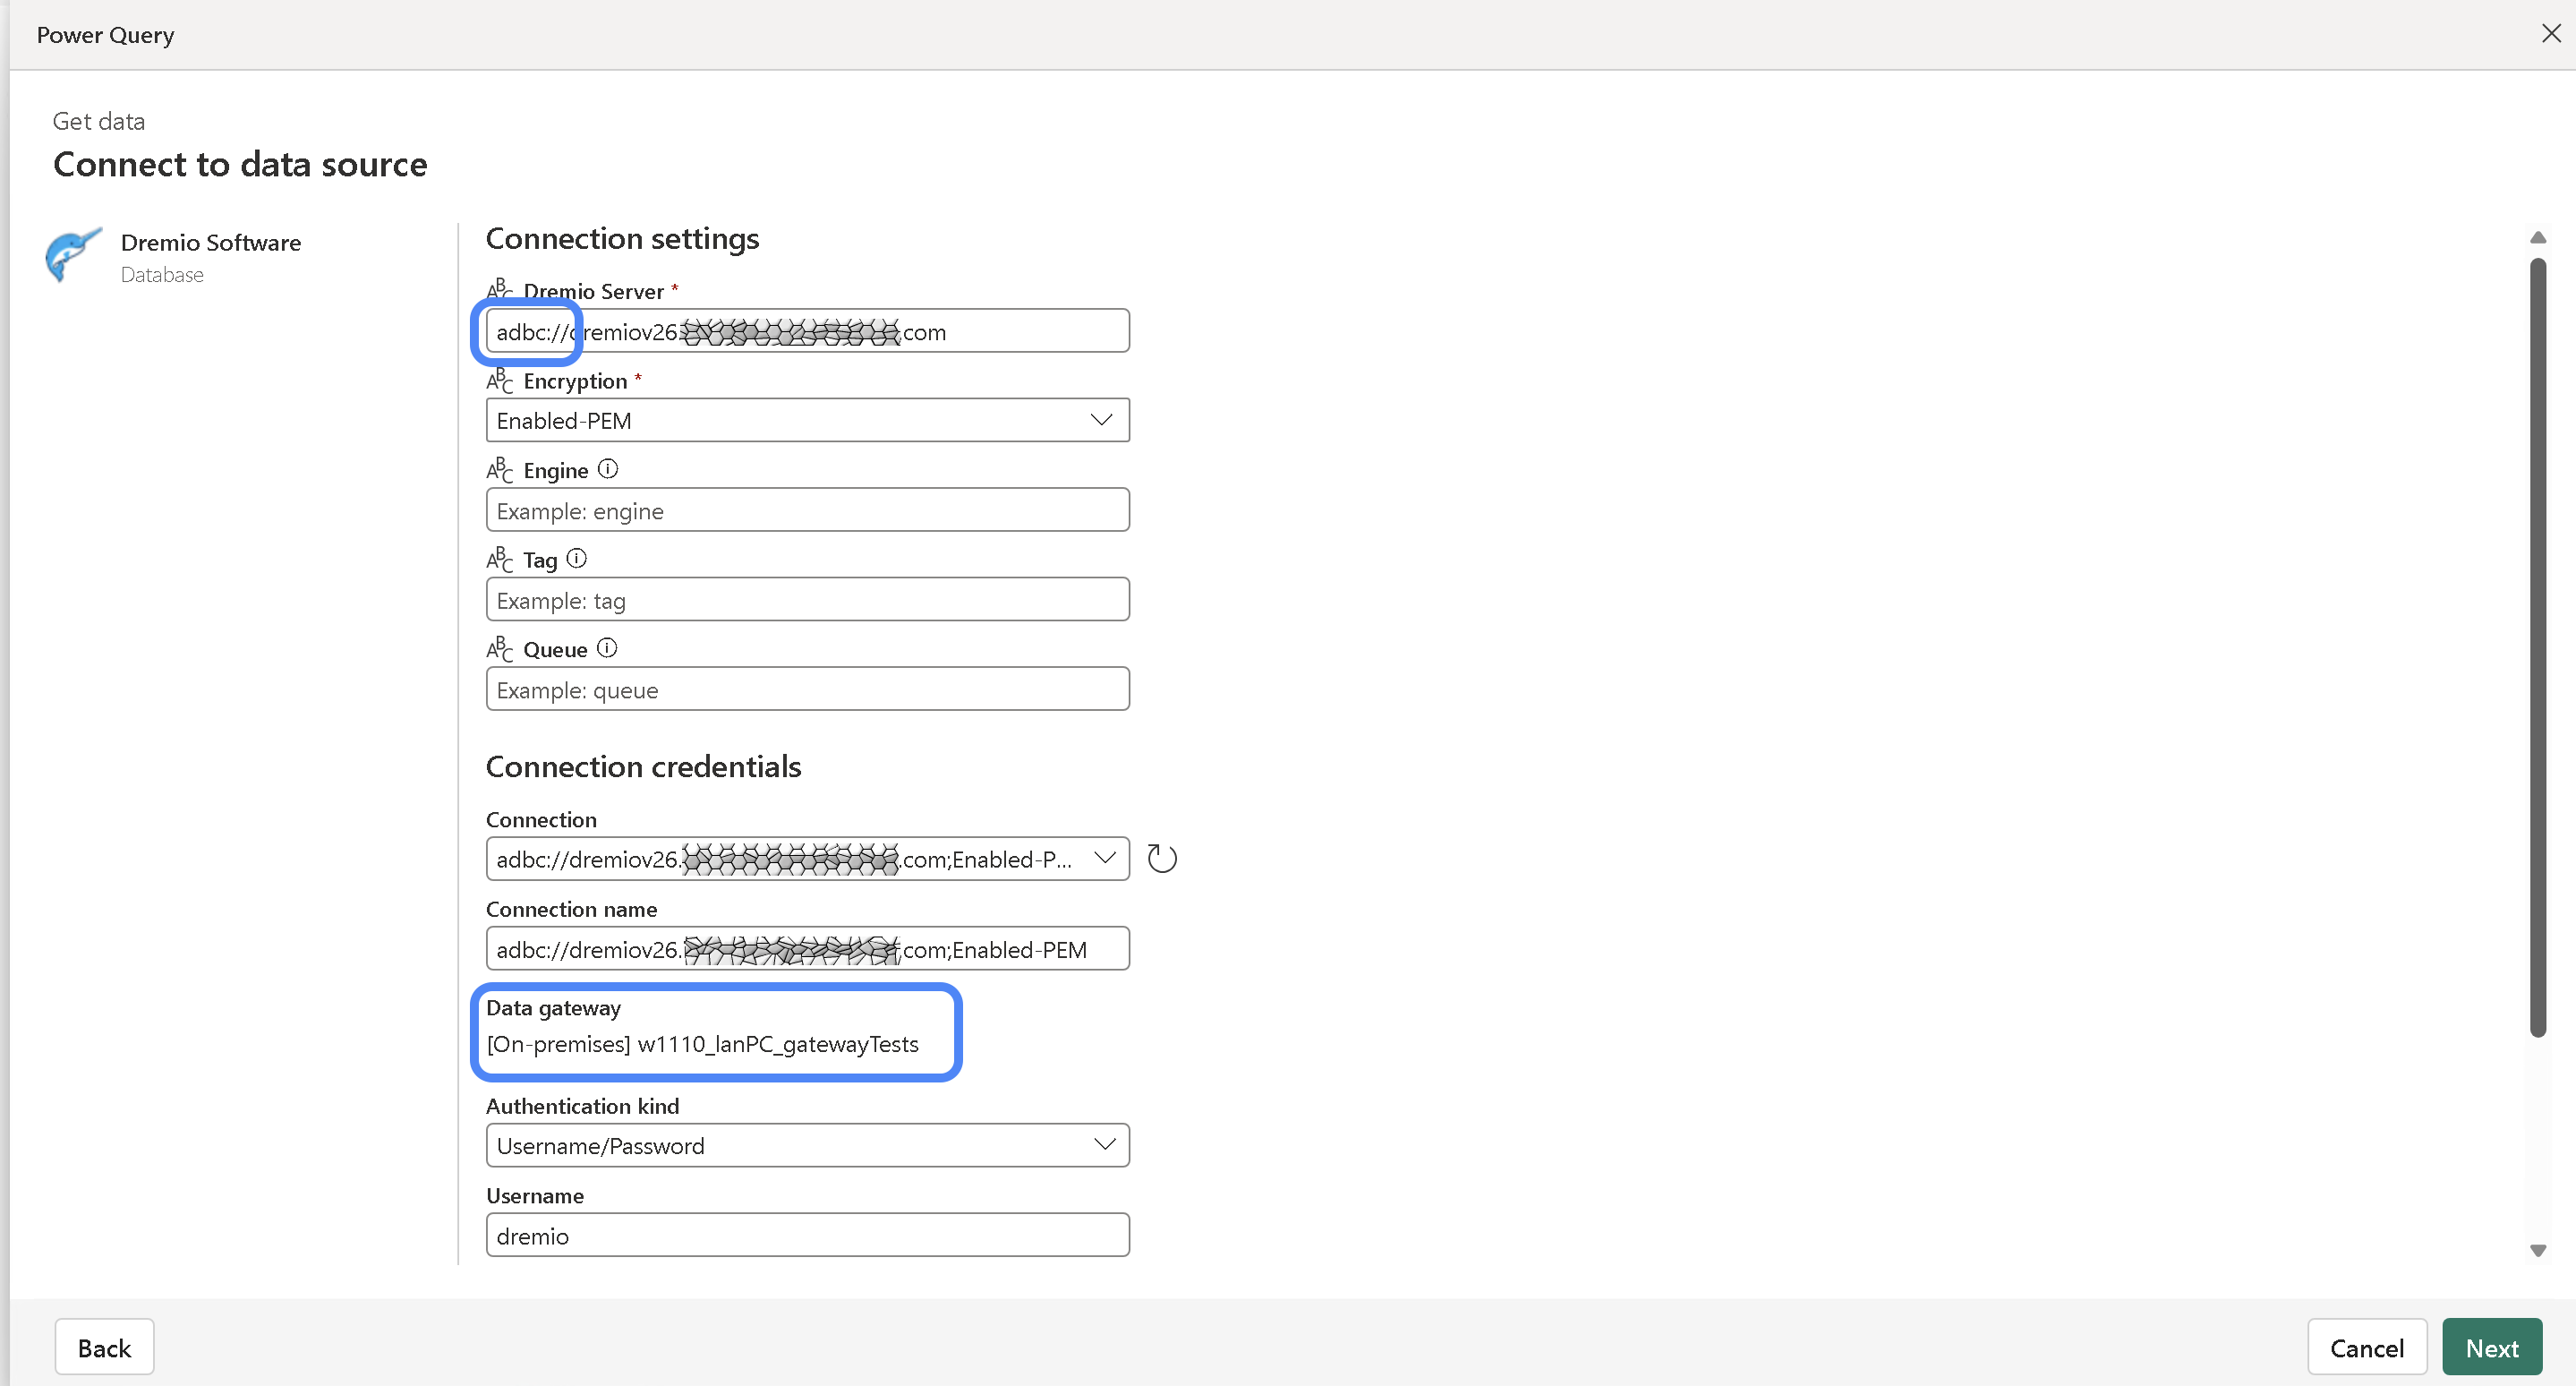Screen dimensions: 2576x1386
Task: Click the Connection credentials heading
Action: pos(643,767)
